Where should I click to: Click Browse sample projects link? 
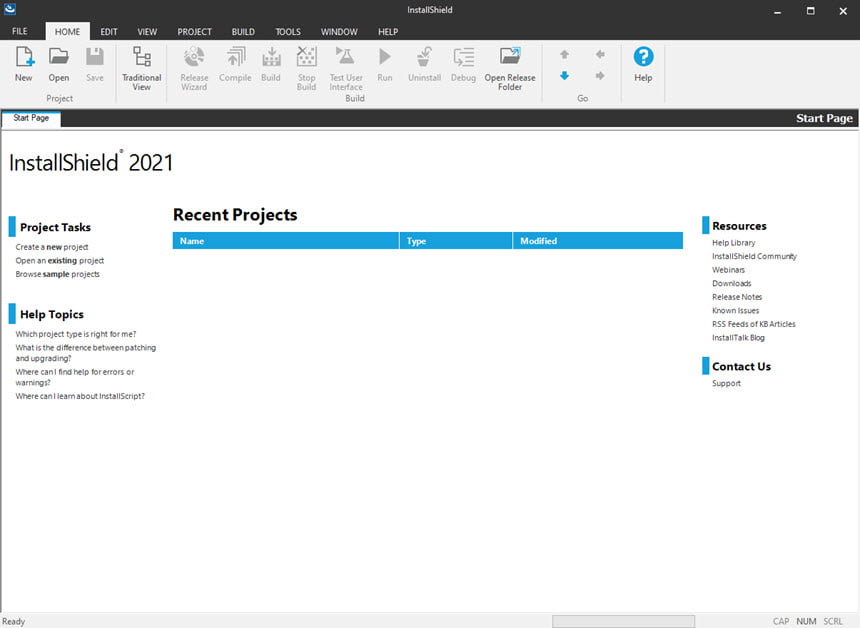point(58,274)
